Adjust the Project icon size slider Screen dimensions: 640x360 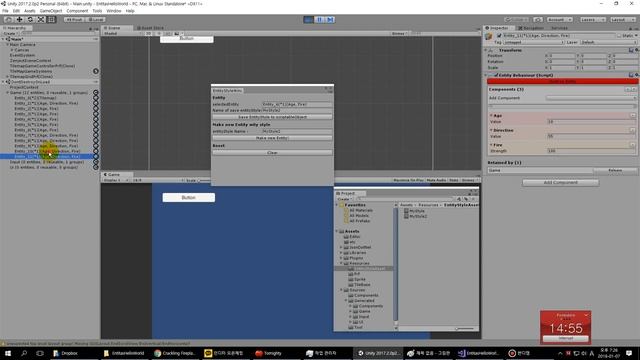pyautogui.click(x=465, y=328)
